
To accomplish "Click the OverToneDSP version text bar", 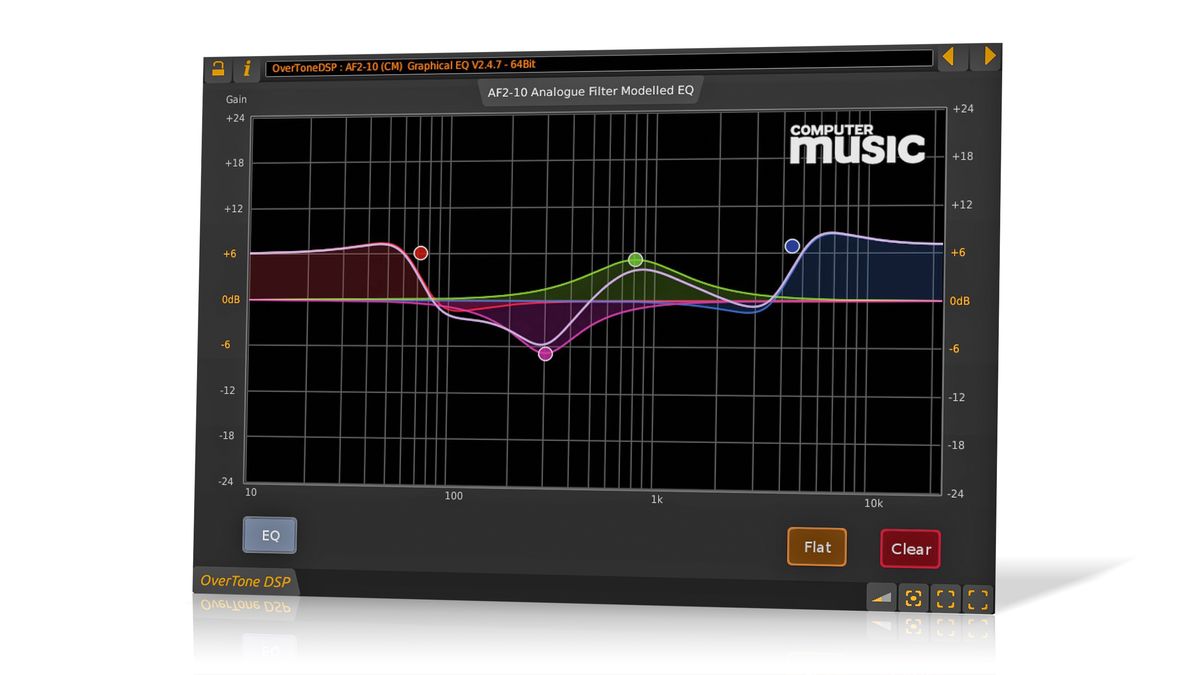I will coord(450,64).
